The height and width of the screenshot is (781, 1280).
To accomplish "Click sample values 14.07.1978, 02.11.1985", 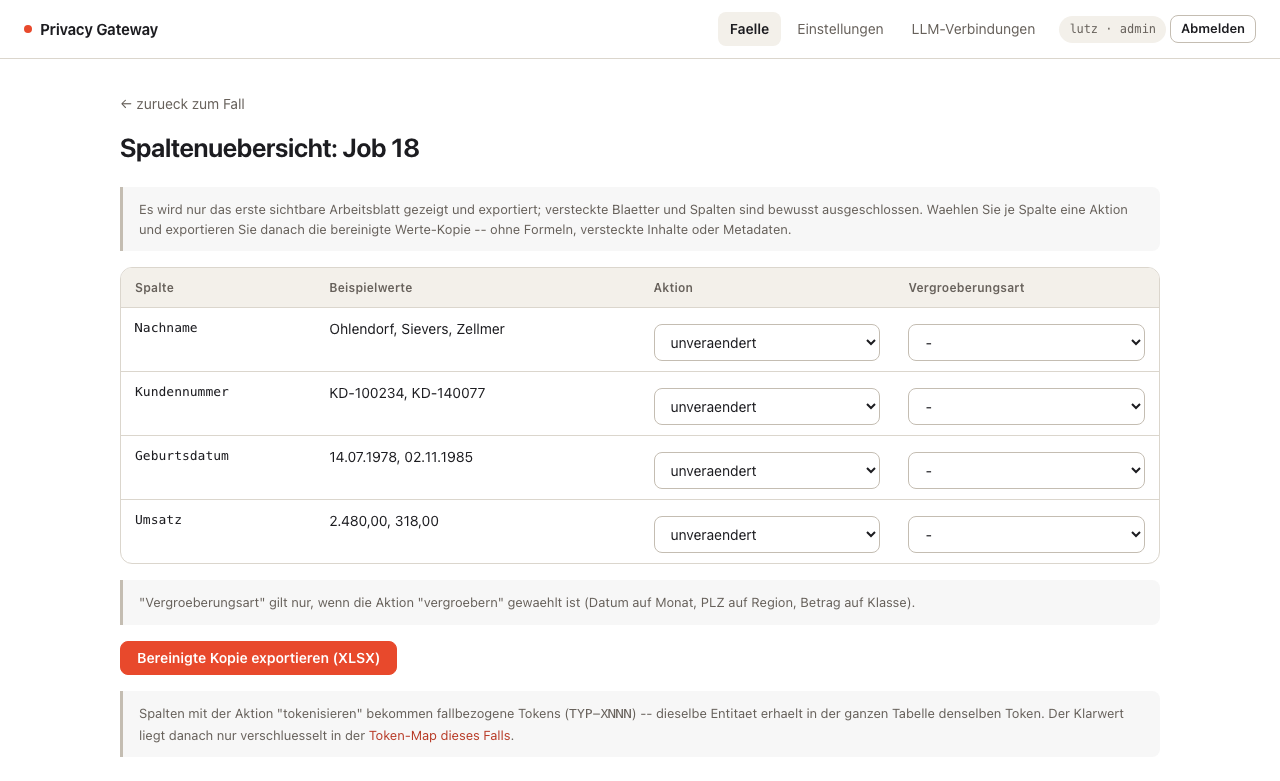I will pos(401,457).
